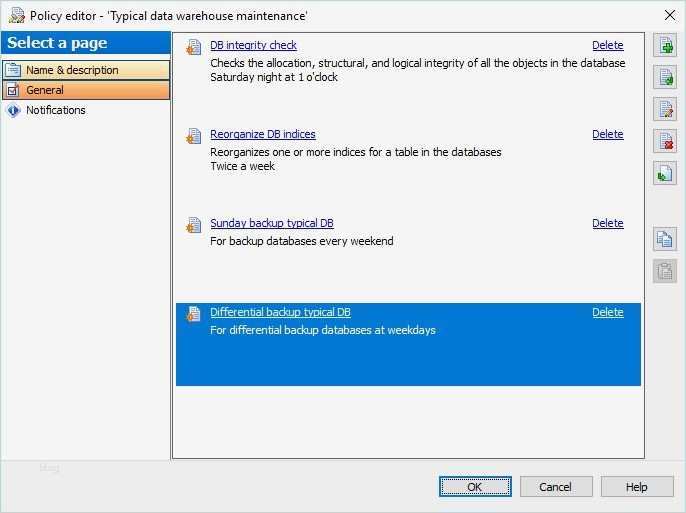Delete the Differential backup typical DB step
Image resolution: width=686 pixels, height=513 pixels.
[608, 312]
